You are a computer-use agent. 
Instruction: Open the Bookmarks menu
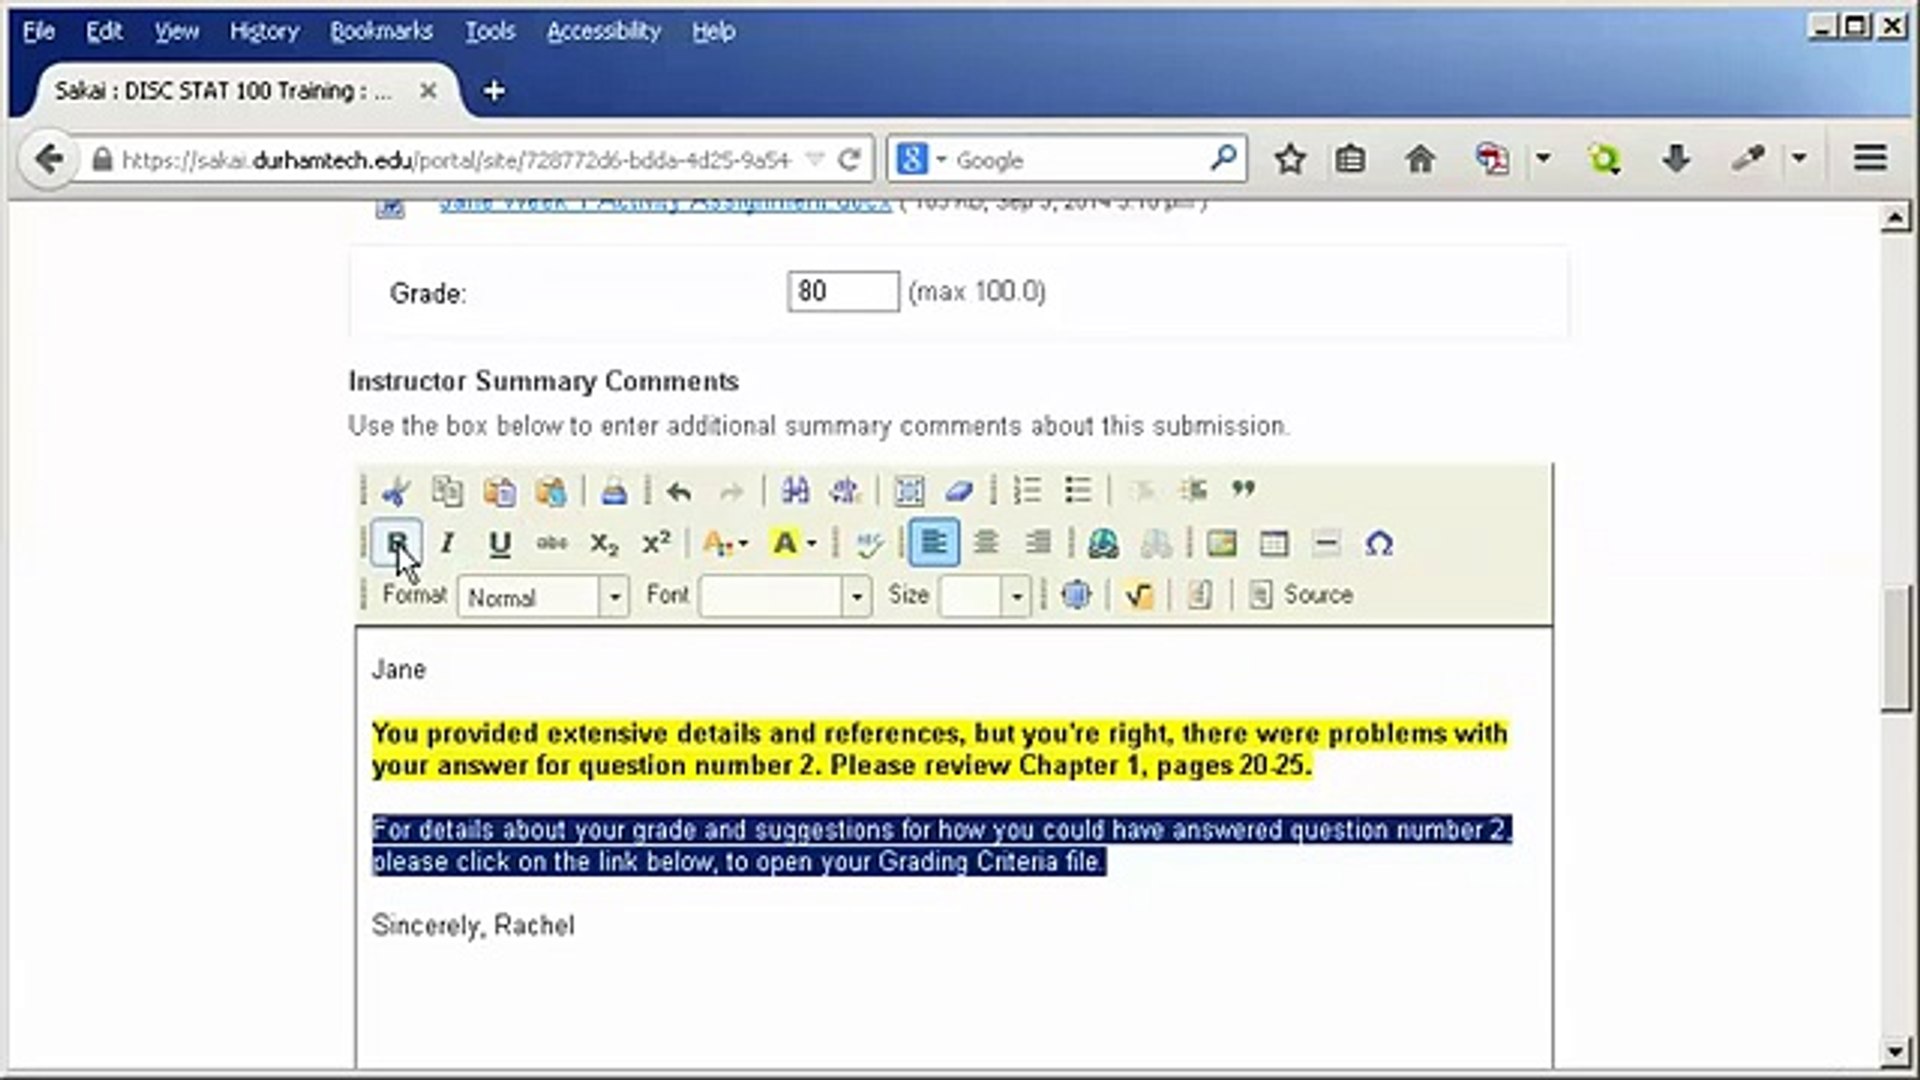(x=381, y=31)
